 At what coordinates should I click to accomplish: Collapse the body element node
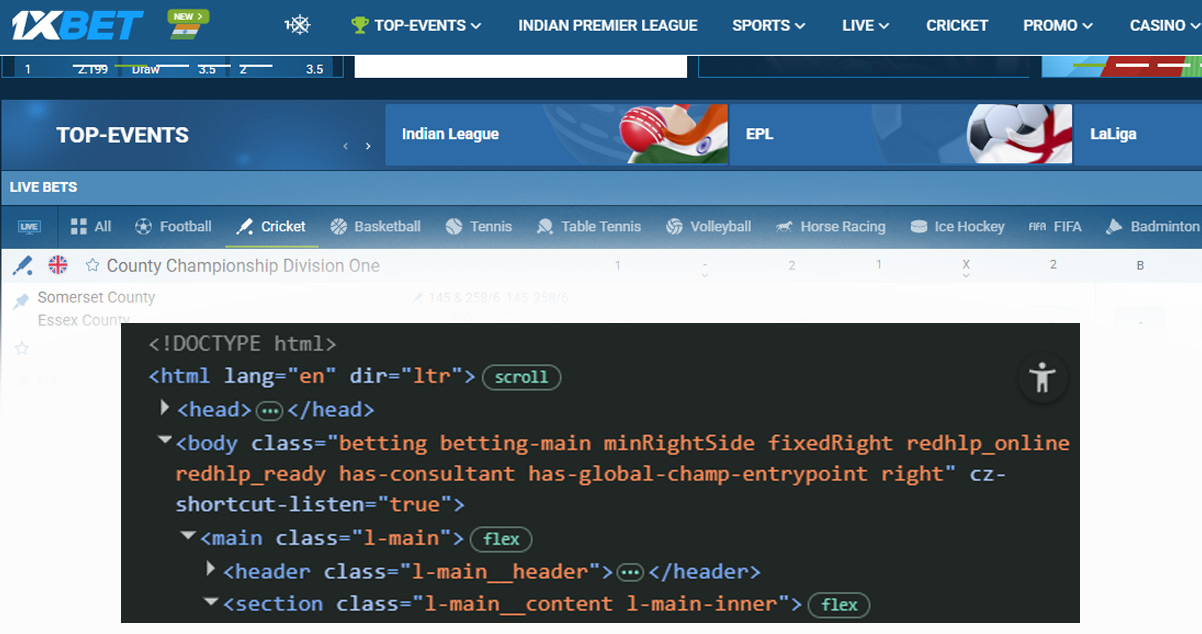click(165, 441)
